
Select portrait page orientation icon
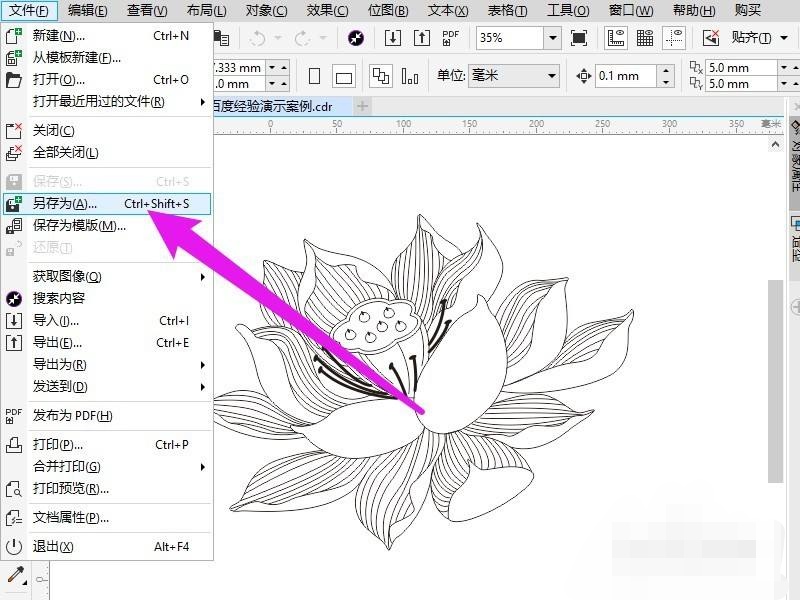(315, 77)
